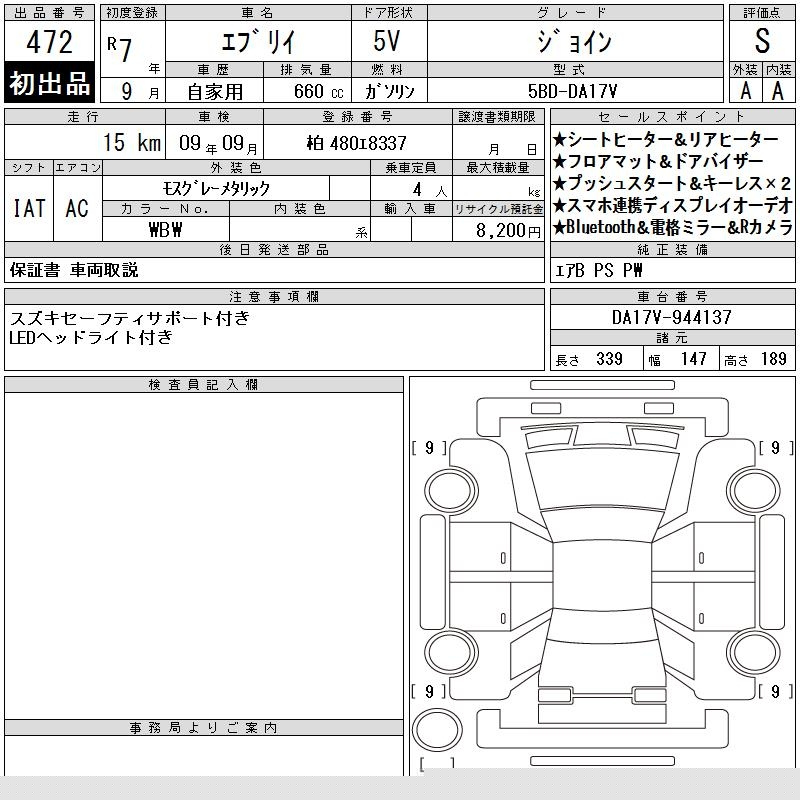Select the grade ジョイン field
Viewport: 800px width, 800px height.
point(574,42)
